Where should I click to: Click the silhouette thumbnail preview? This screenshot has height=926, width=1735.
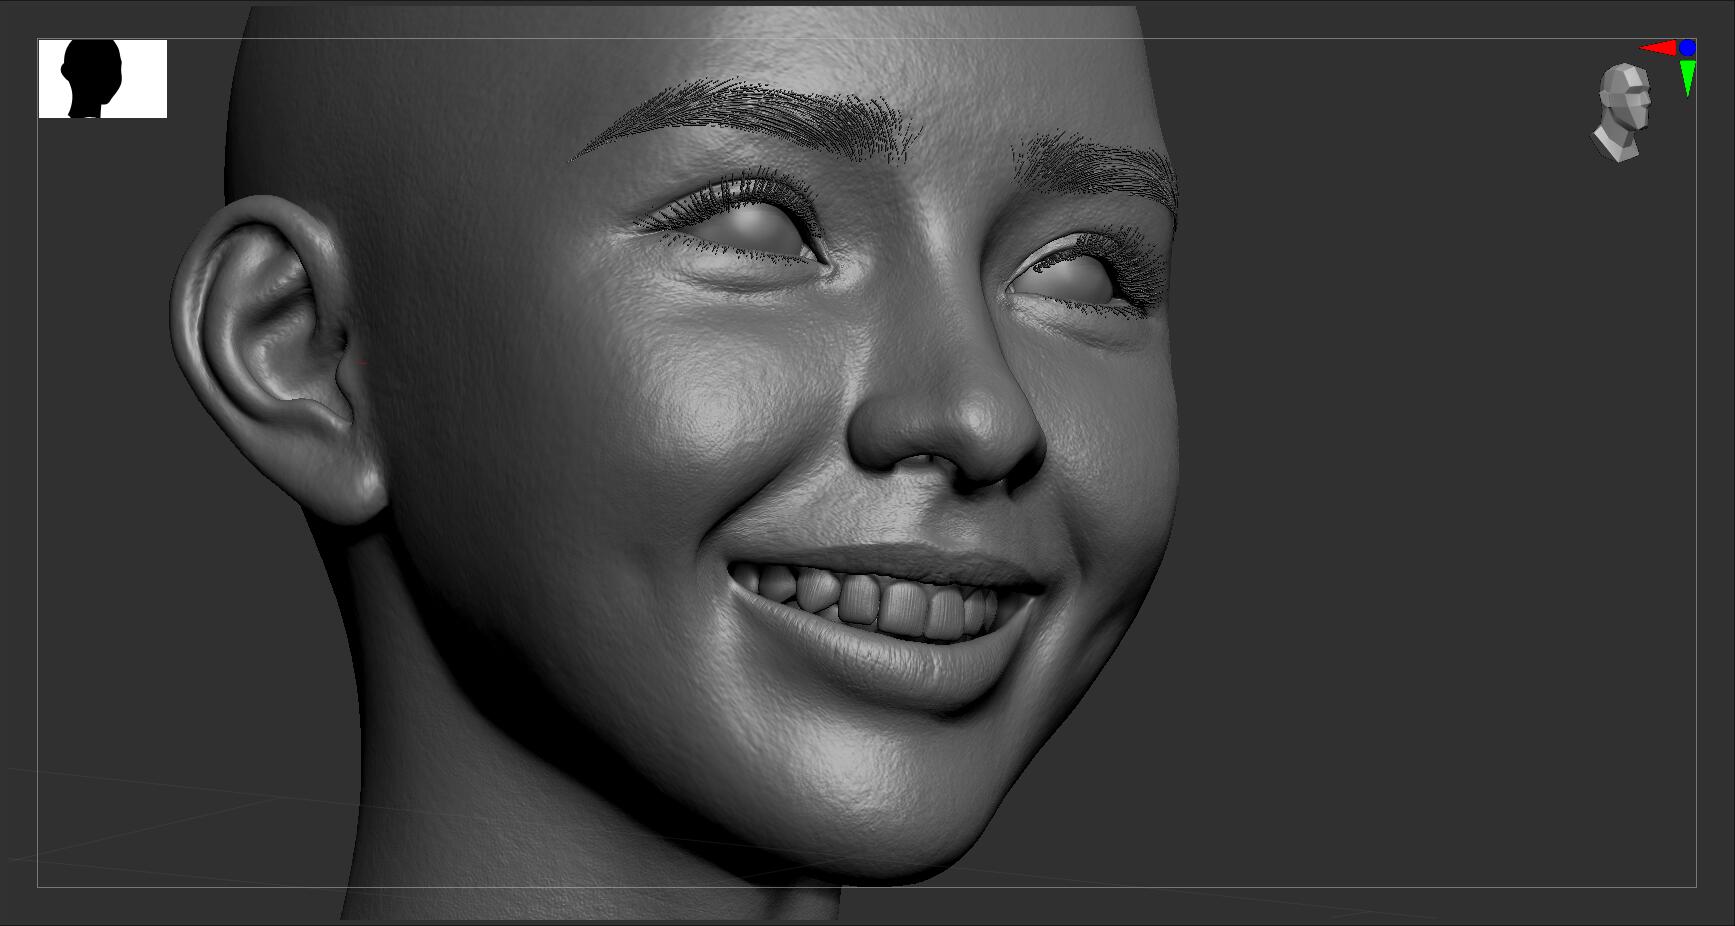[103, 79]
